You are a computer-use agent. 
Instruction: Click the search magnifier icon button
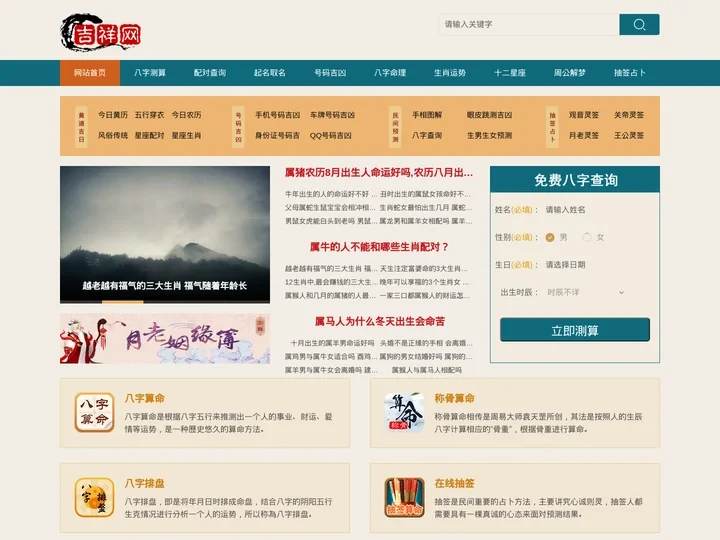[639, 24]
